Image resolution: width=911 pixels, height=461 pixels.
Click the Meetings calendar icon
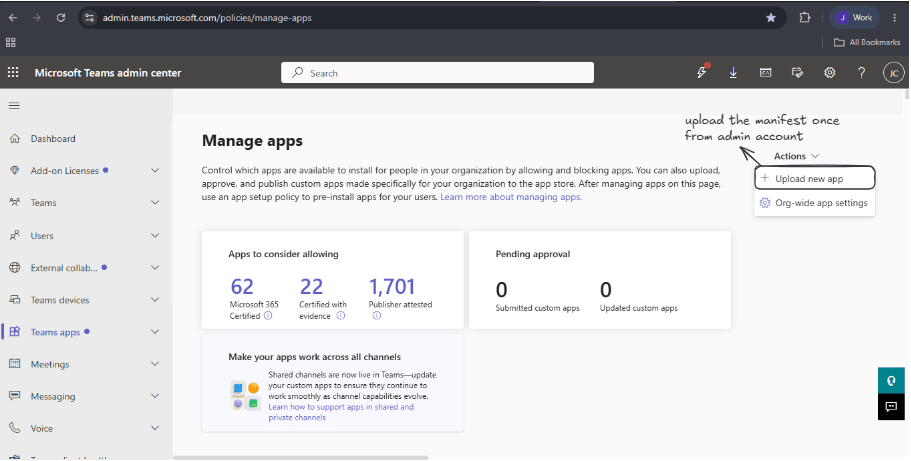15,364
